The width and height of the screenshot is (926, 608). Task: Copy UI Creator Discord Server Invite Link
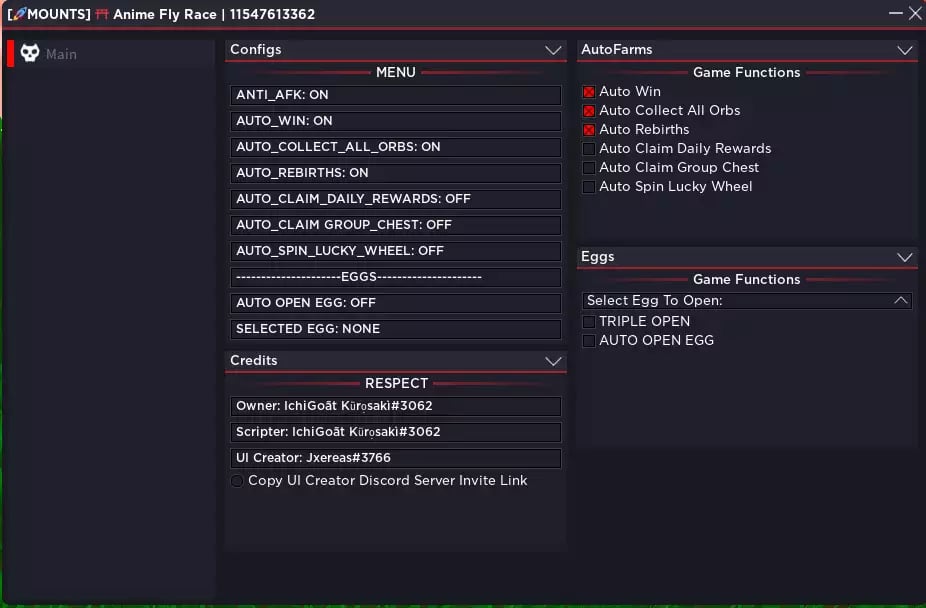click(x=237, y=481)
